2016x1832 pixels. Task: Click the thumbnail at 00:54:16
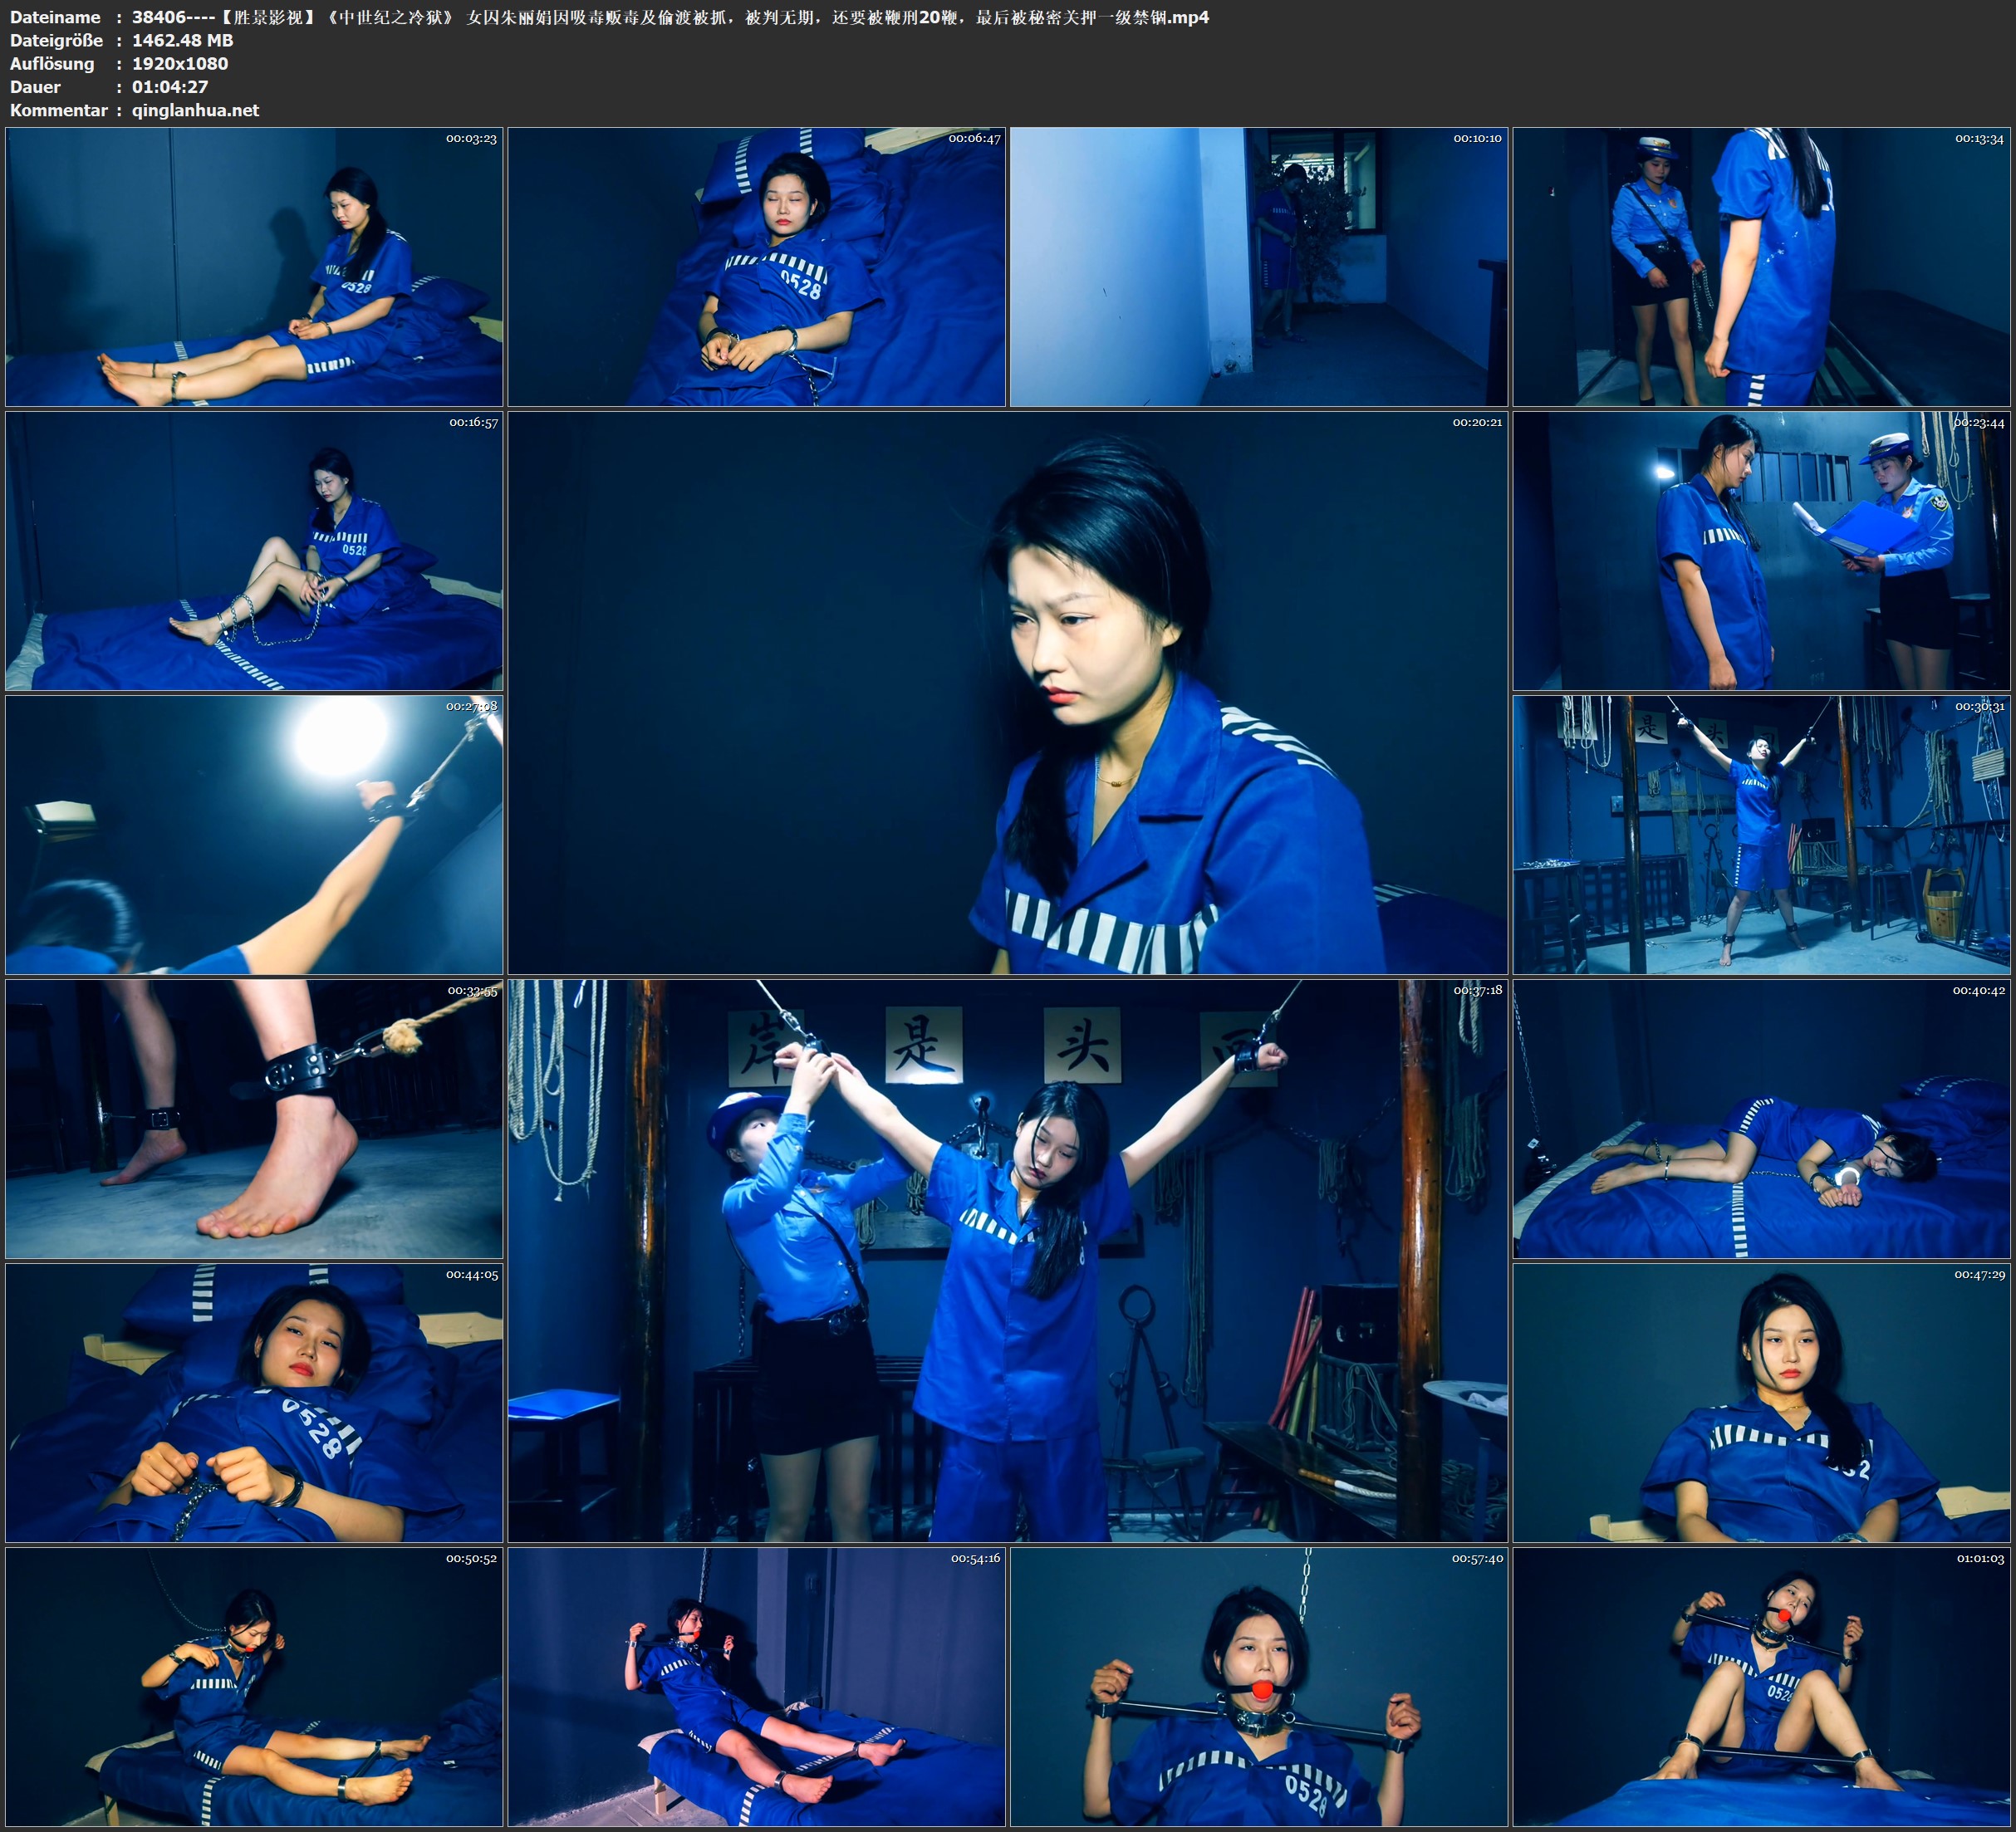tap(756, 1686)
